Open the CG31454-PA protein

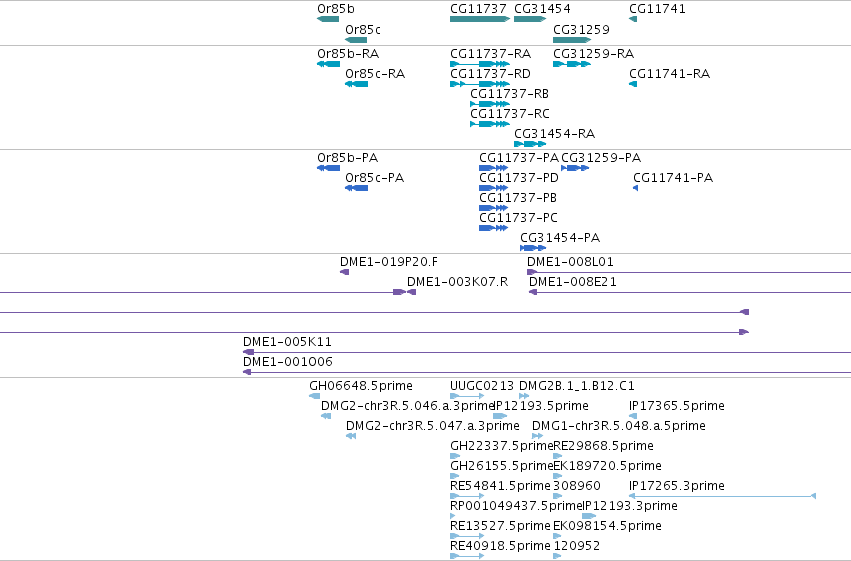533,248
